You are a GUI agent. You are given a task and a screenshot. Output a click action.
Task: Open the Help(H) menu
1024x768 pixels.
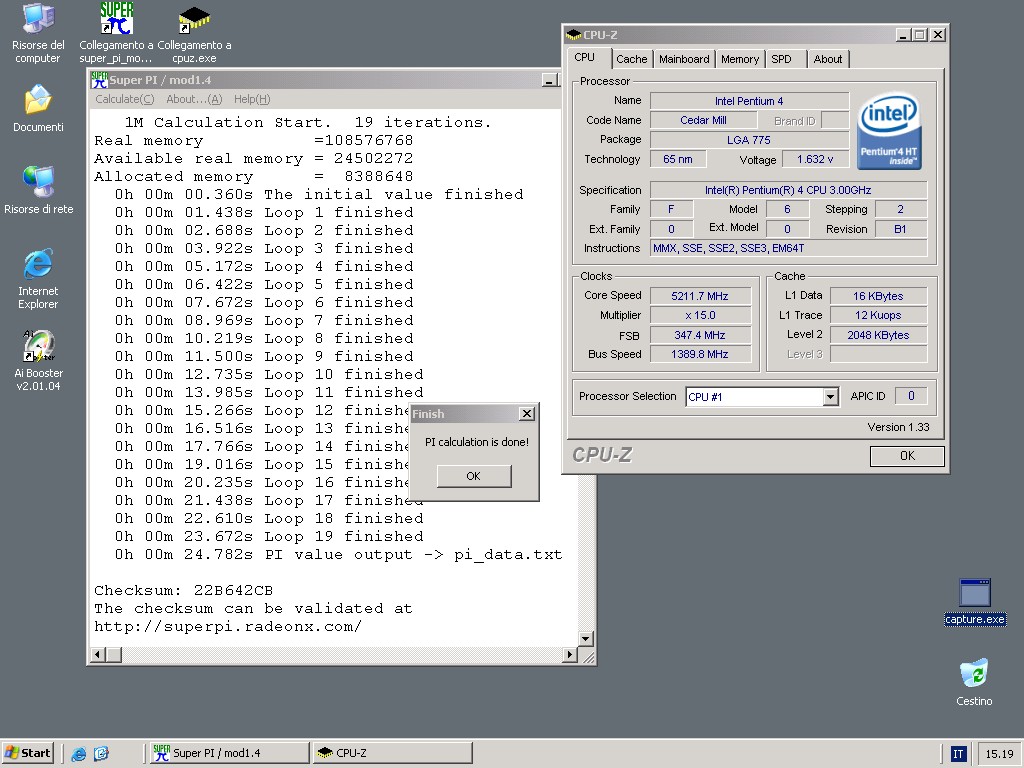252,99
